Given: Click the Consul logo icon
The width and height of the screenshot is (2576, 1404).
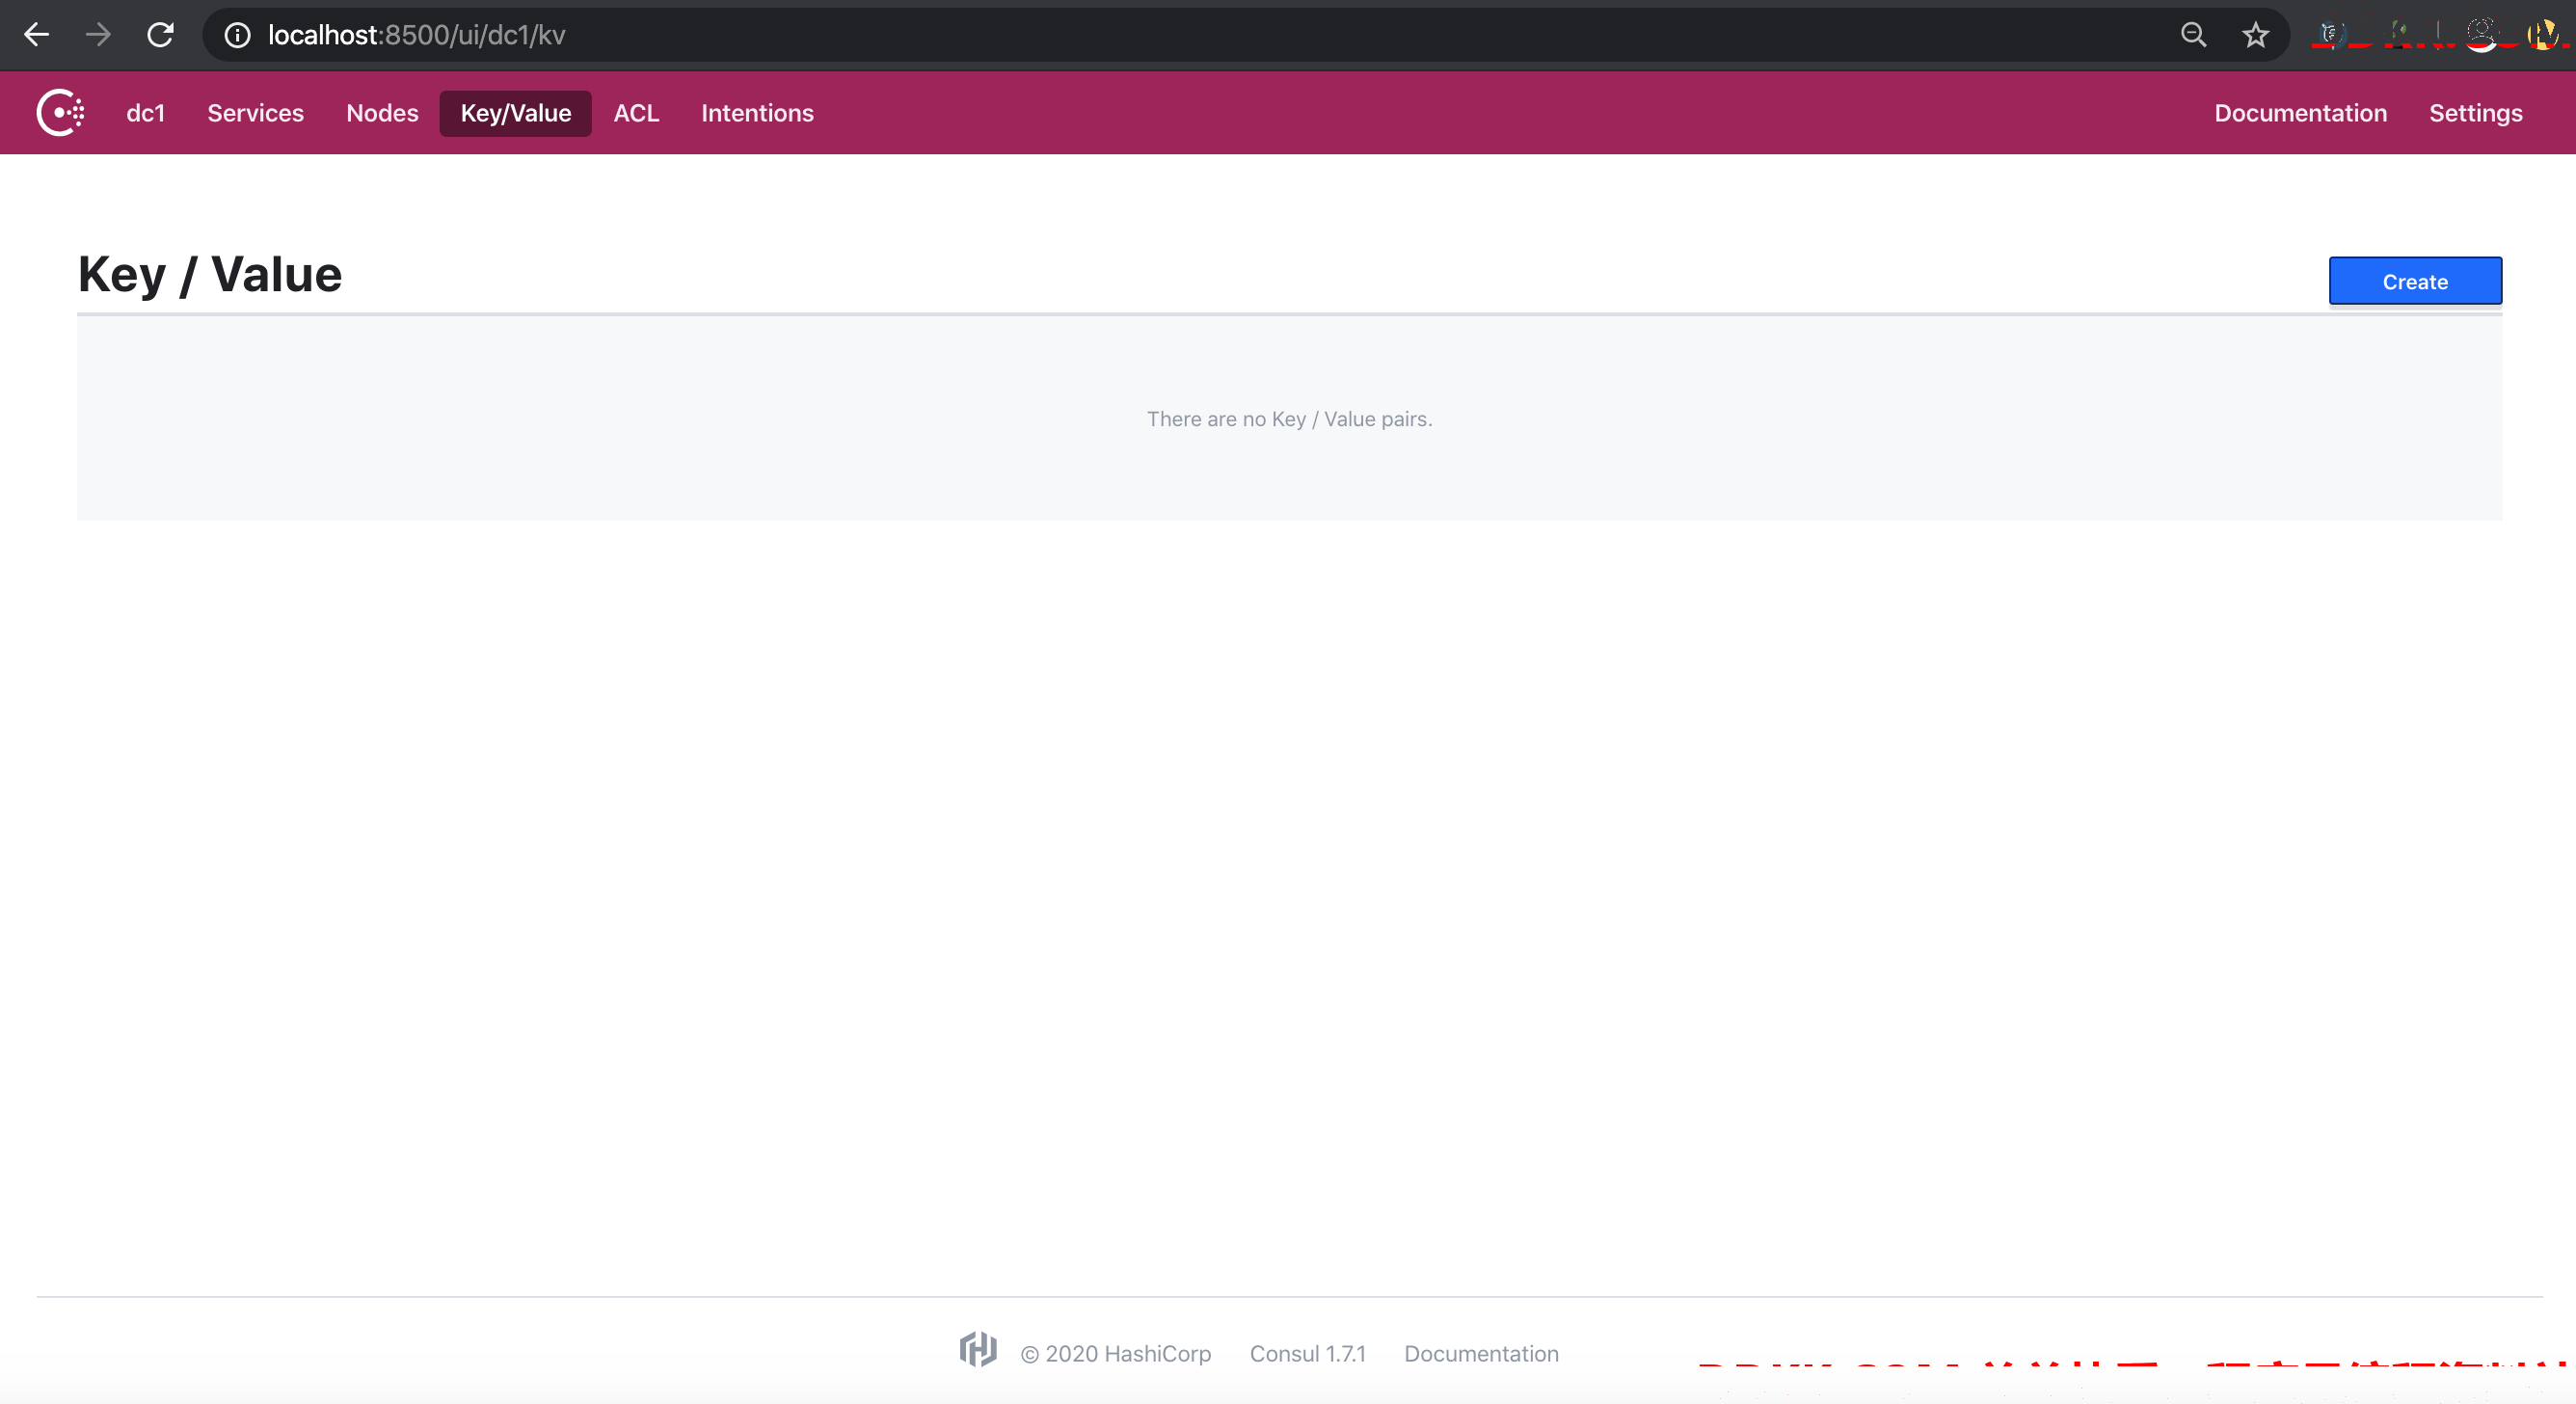Looking at the screenshot, I should pyautogui.click(x=61, y=113).
